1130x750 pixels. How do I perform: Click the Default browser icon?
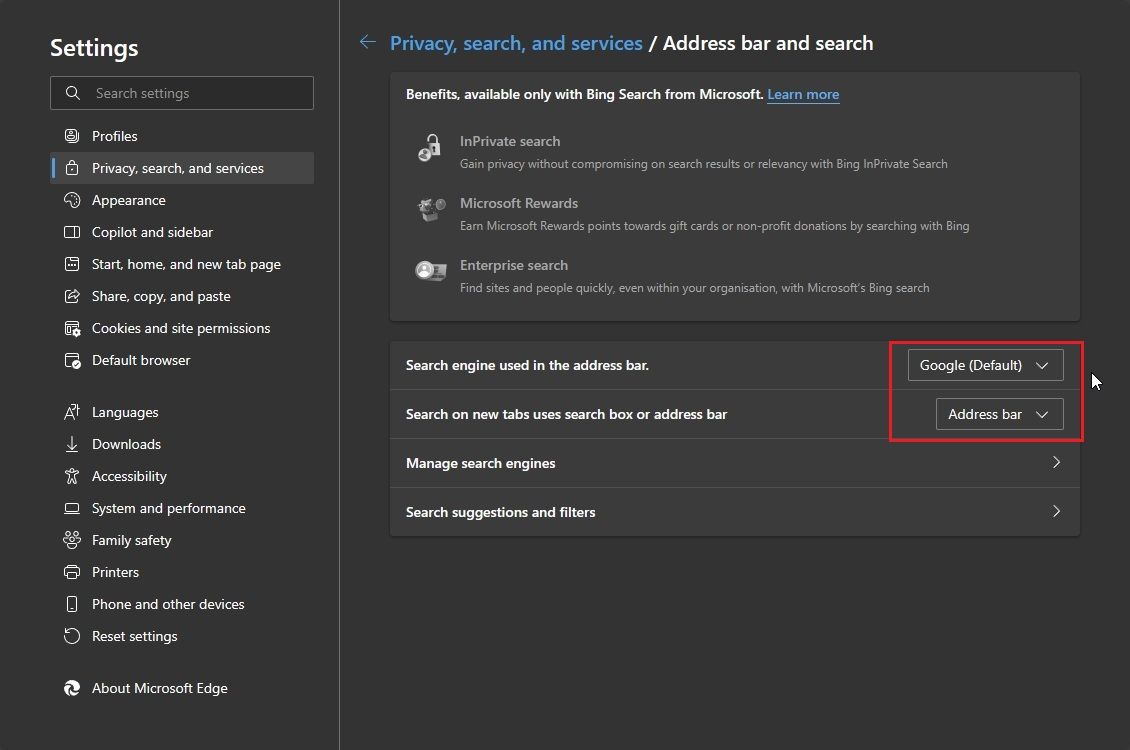pos(72,360)
